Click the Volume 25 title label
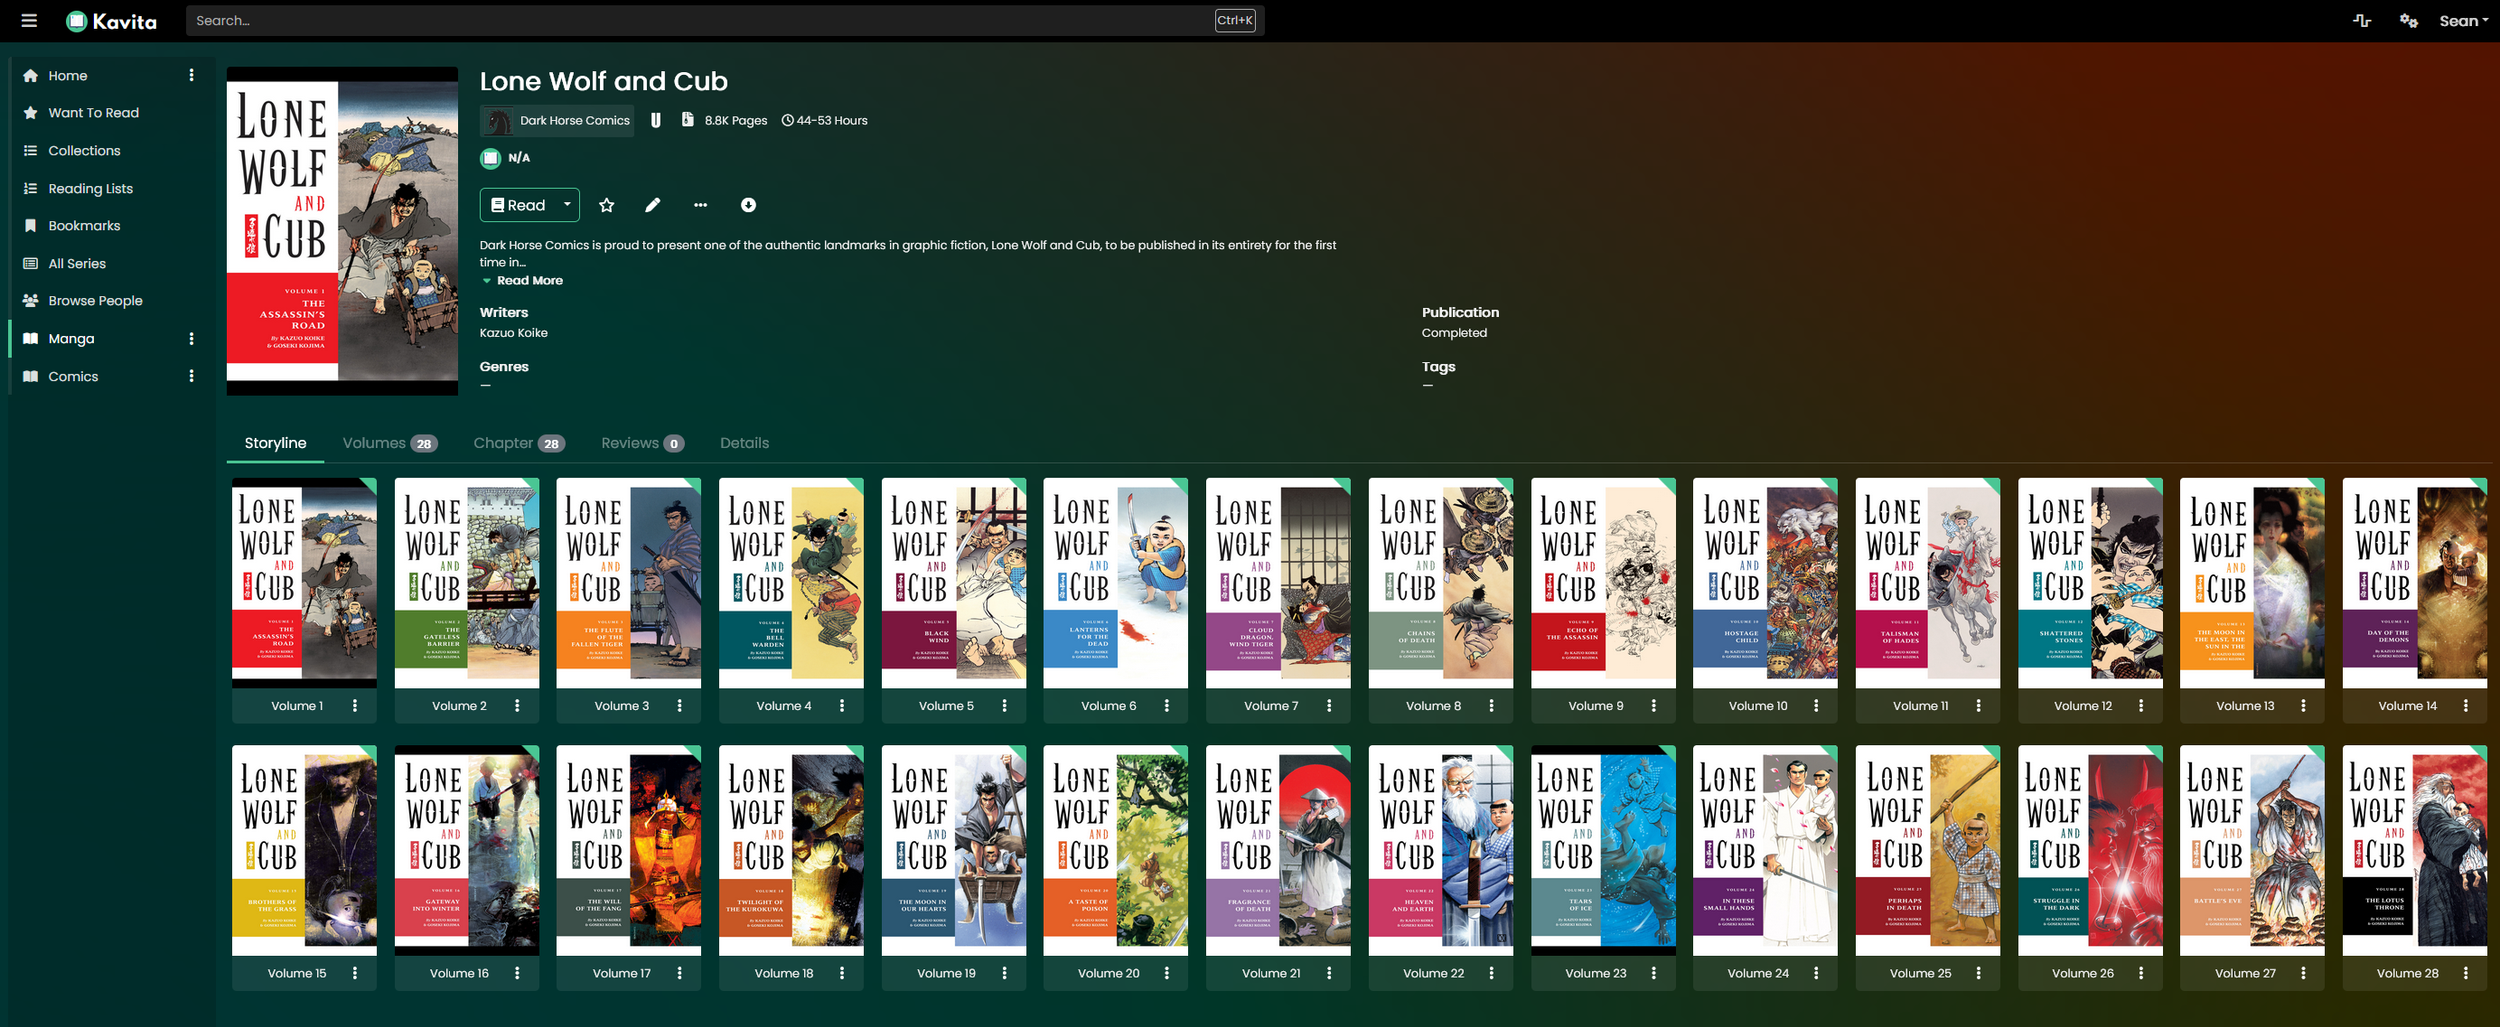The image size is (2500, 1027). point(1920,973)
